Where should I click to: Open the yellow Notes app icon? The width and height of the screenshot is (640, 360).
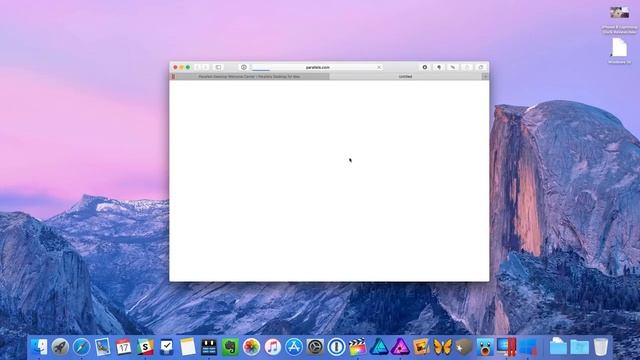188,347
